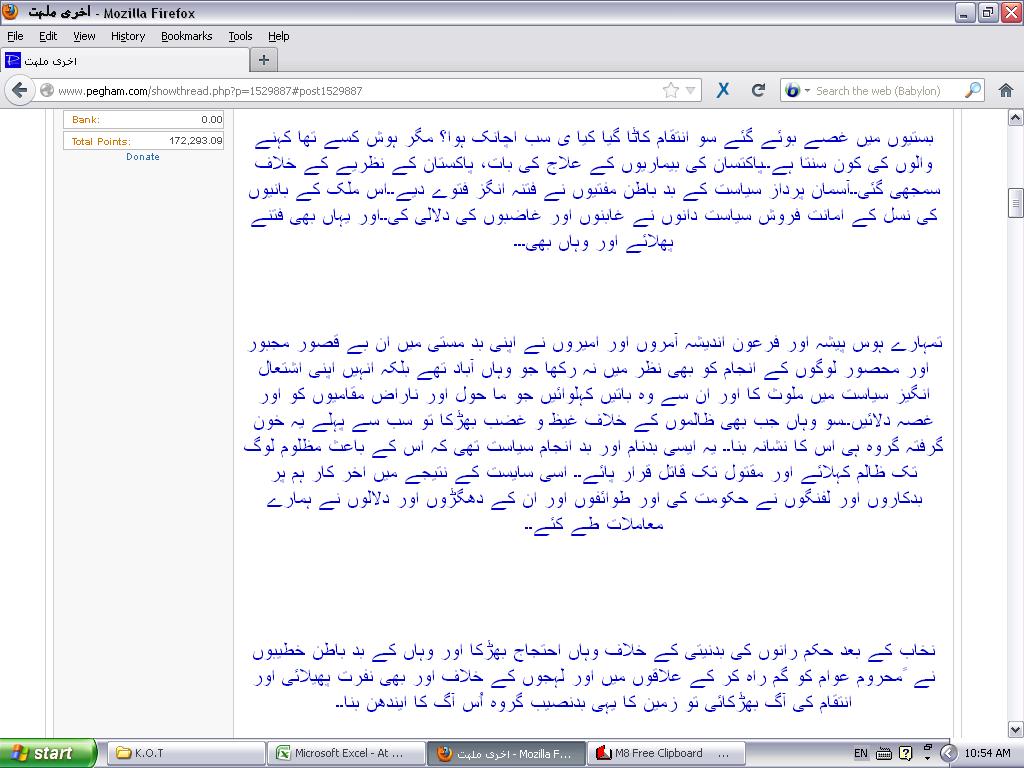Click the stop loading X icon
1024x768 pixels.
click(x=723, y=90)
